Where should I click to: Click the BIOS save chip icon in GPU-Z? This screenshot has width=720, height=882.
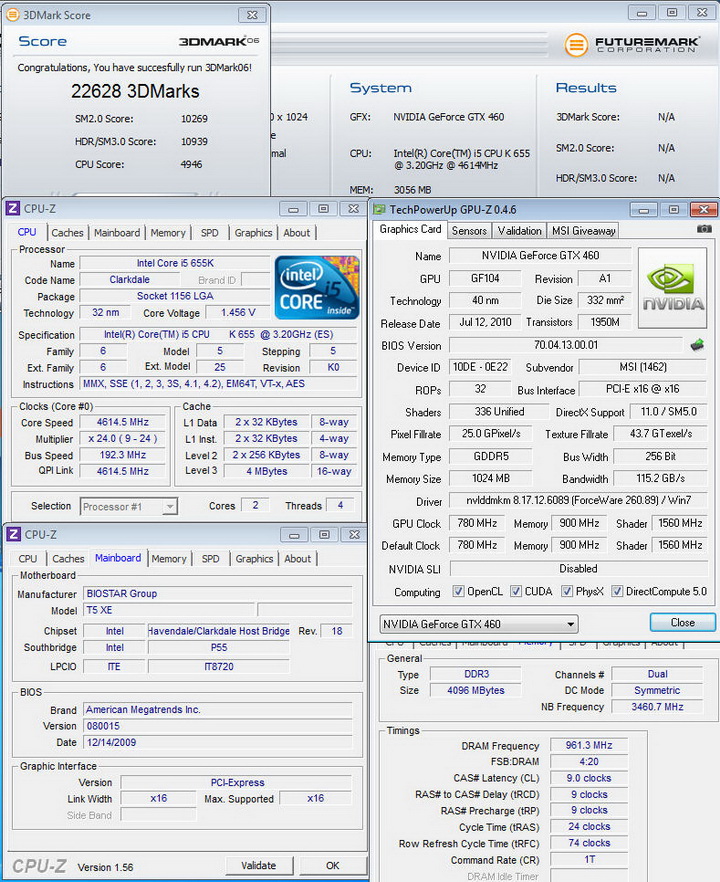tap(698, 345)
